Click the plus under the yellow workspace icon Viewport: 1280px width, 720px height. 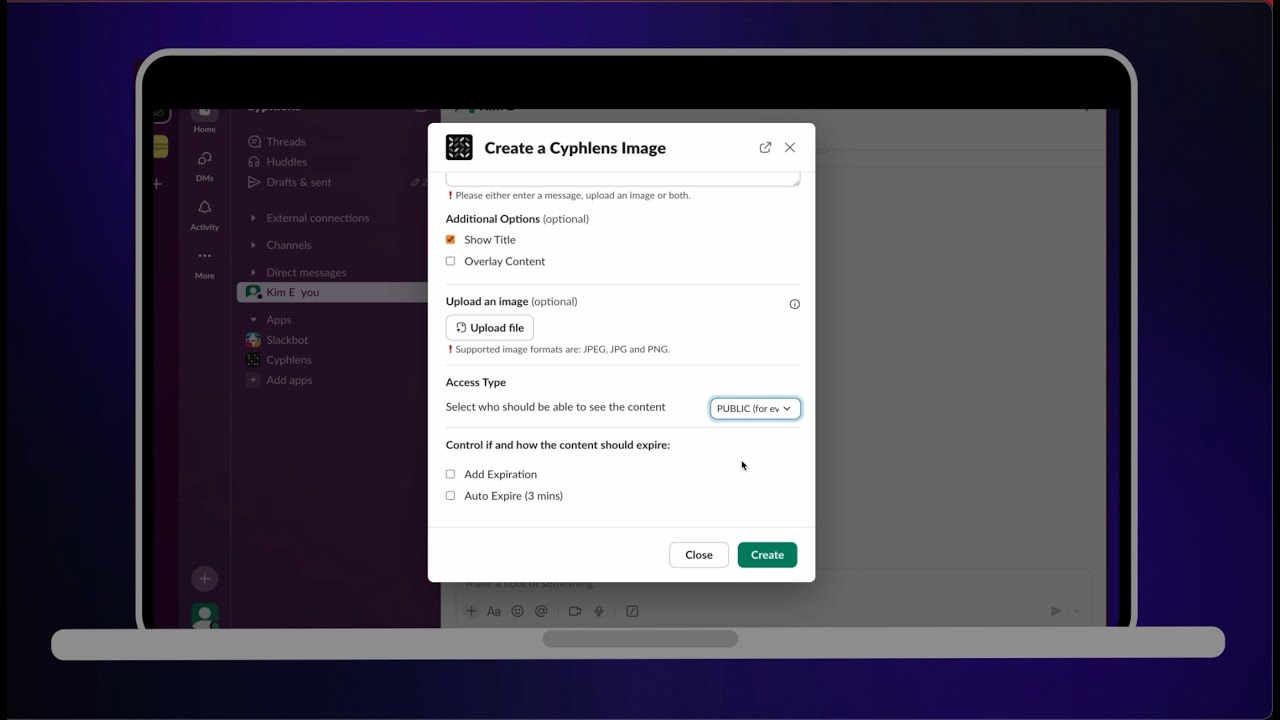click(x=157, y=184)
